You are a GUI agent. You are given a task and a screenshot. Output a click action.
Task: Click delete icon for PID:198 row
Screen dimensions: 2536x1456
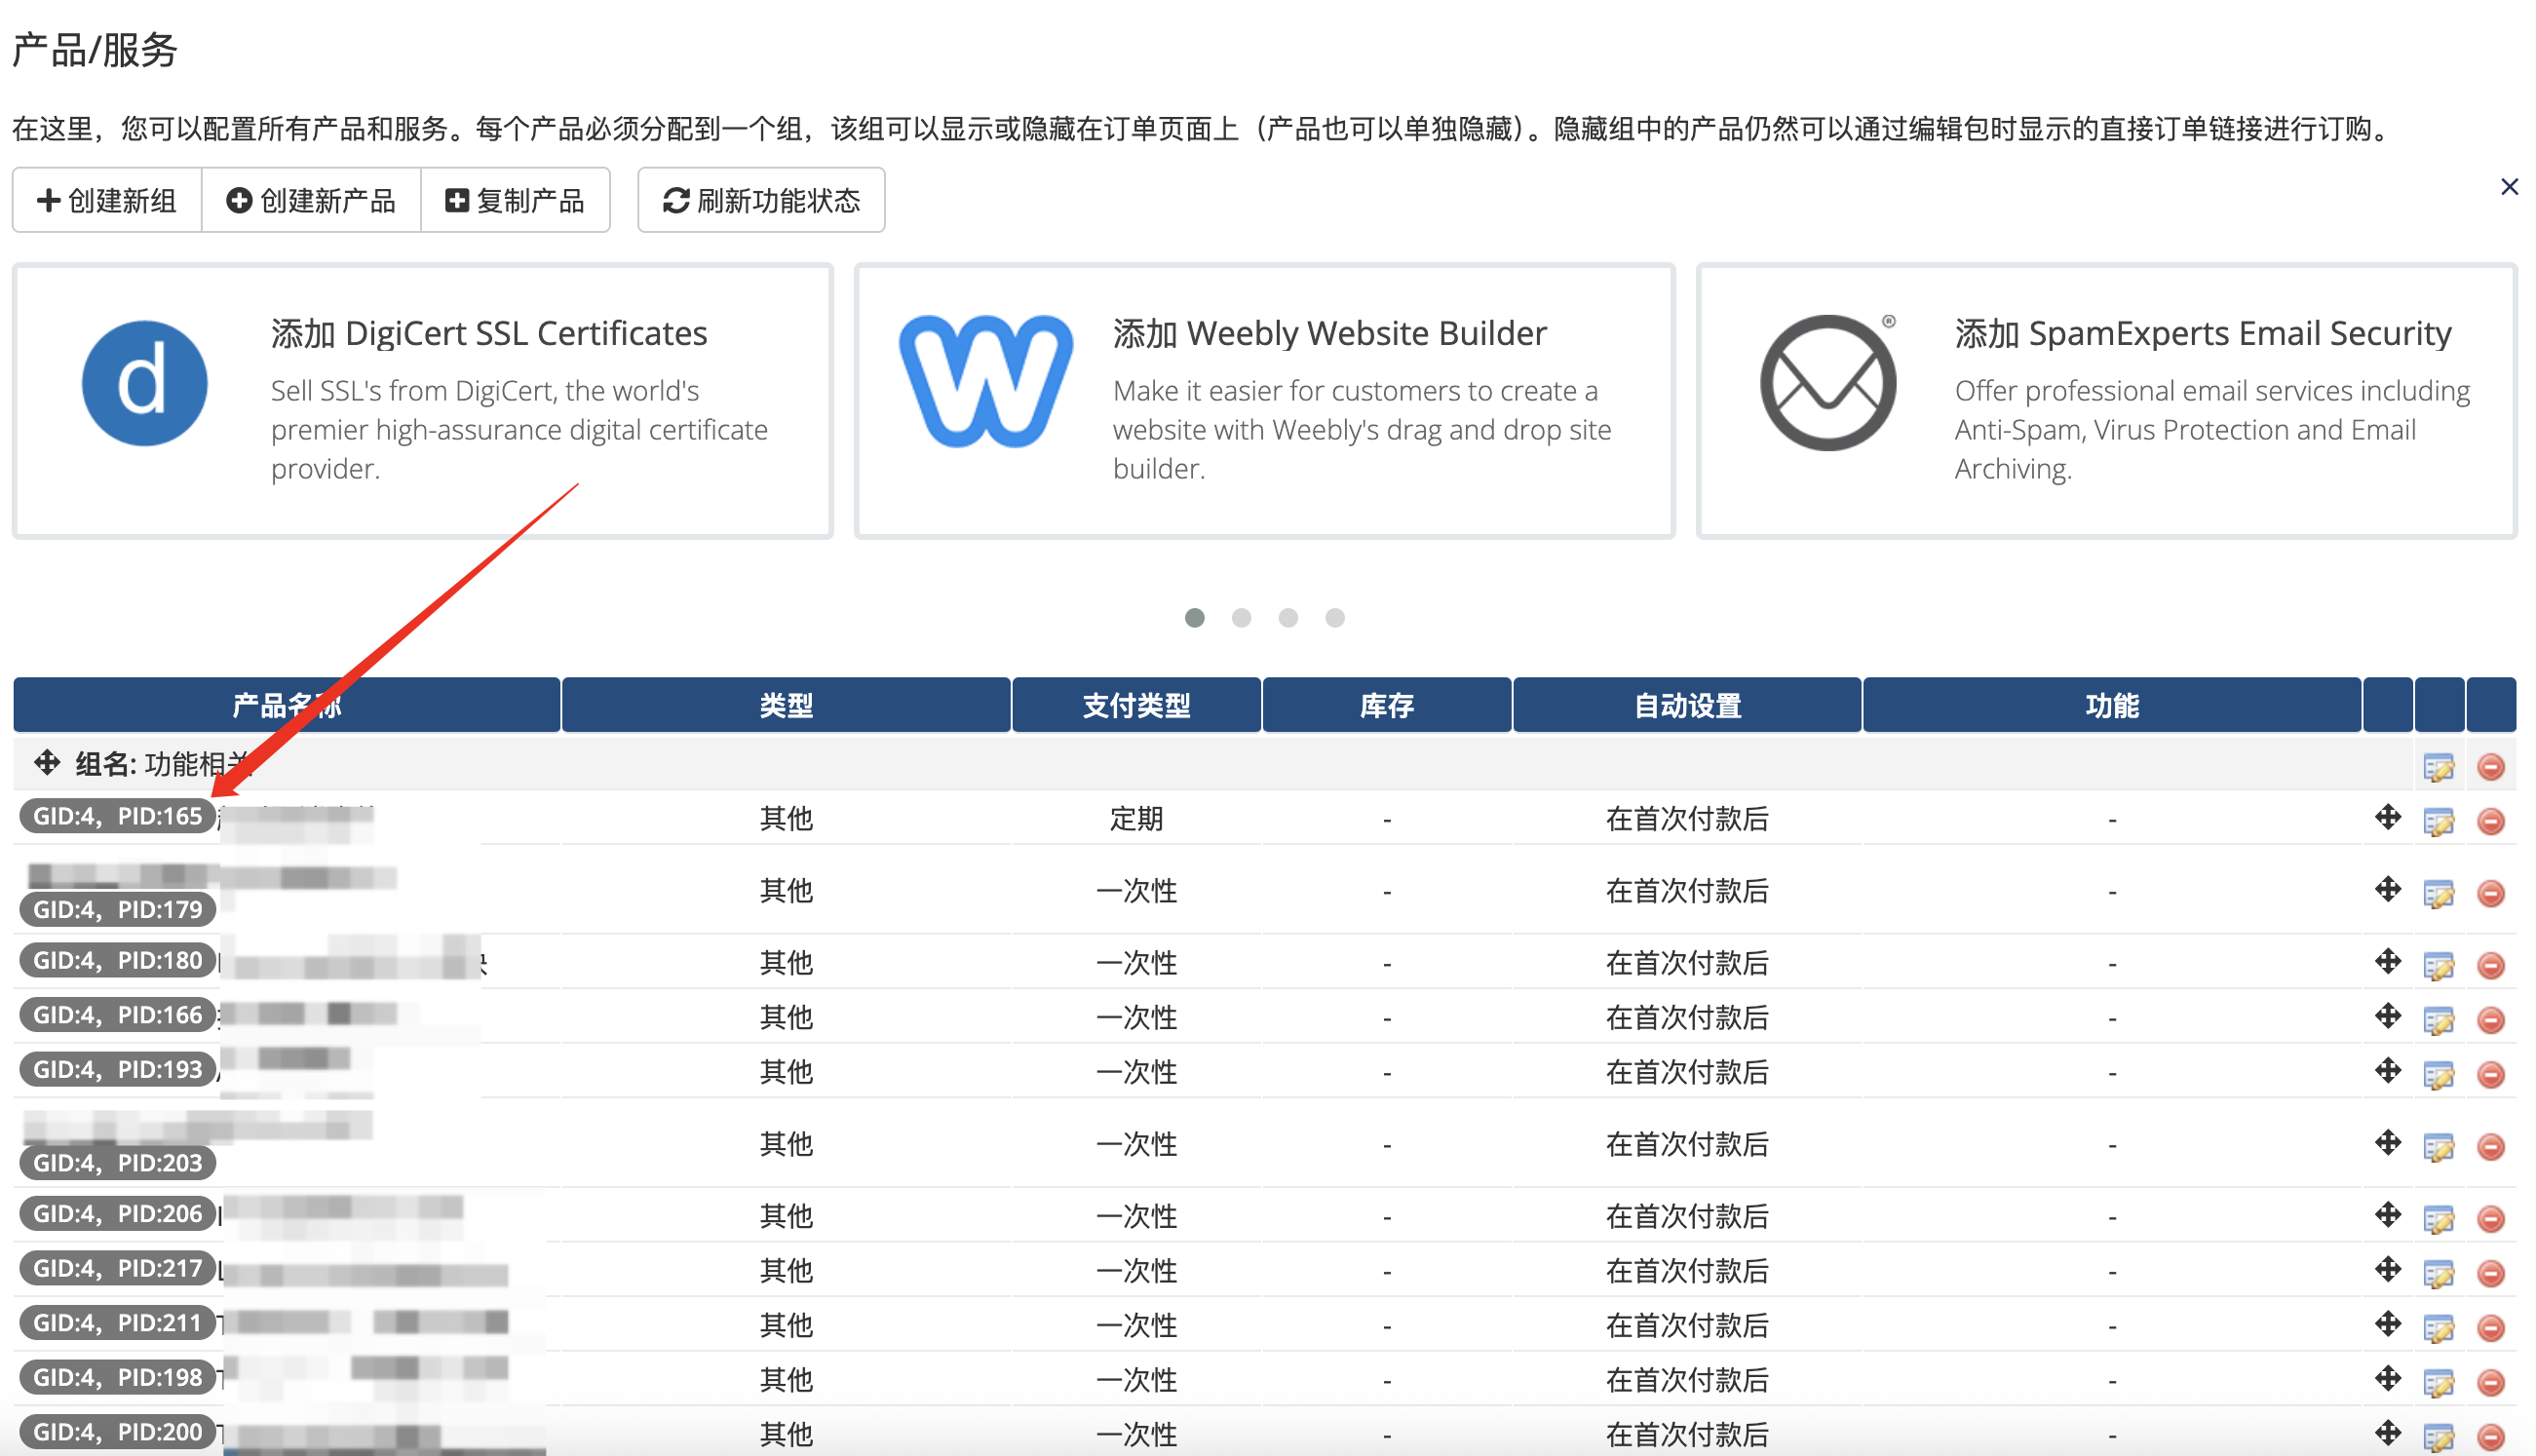click(2490, 1382)
